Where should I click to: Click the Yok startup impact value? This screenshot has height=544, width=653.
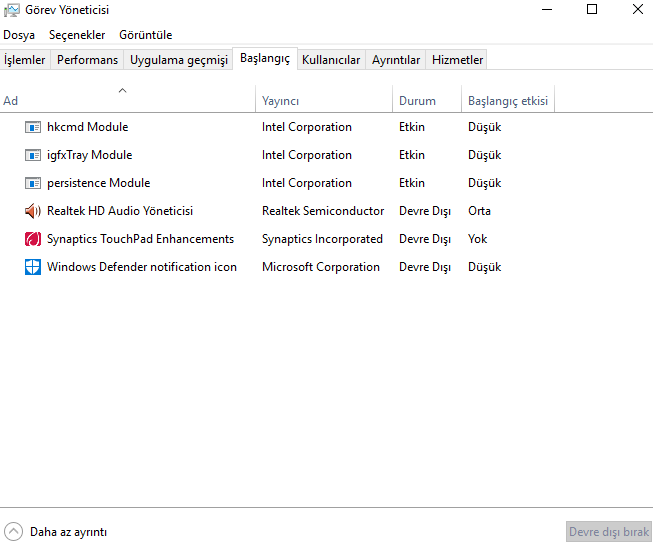tap(477, 239)
